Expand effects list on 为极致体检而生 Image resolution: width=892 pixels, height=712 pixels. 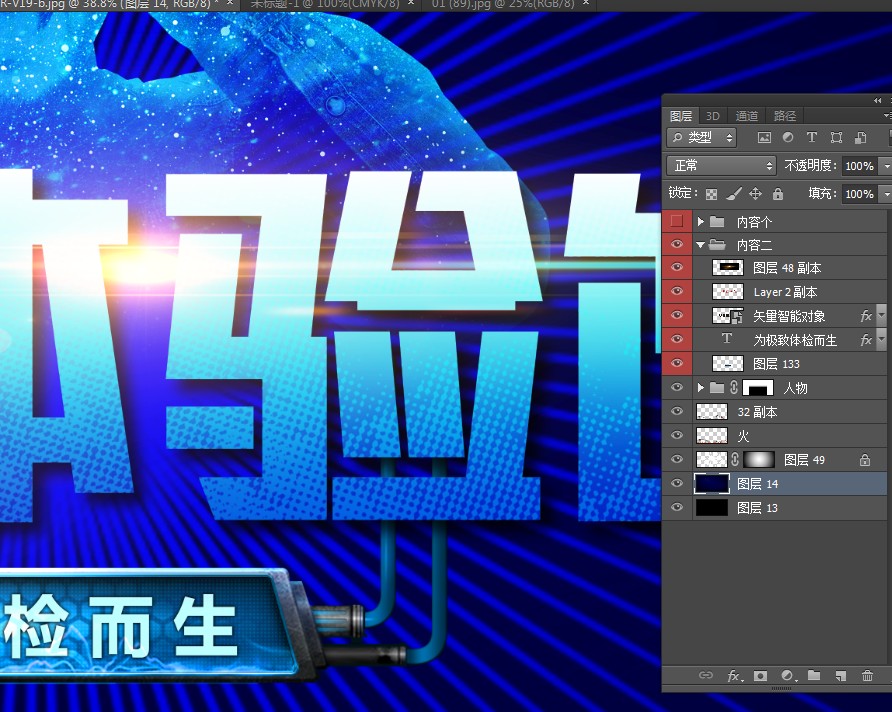[882, 340]
